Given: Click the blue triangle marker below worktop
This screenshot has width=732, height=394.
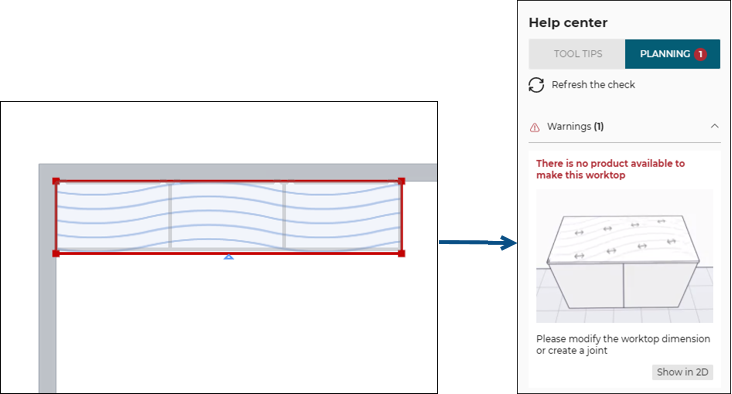Looking at the screenshot, I should [x=228, y=257].
